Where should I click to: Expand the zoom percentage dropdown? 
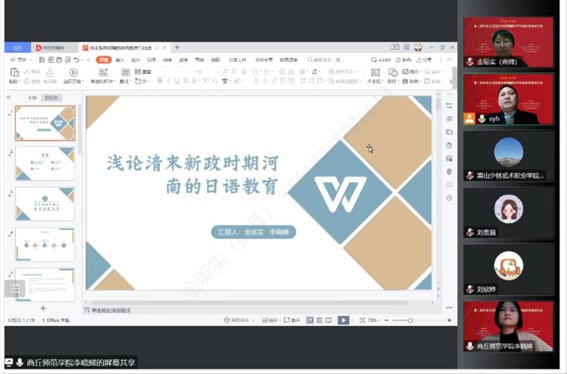pyautogui.click(x=373, y=320)
